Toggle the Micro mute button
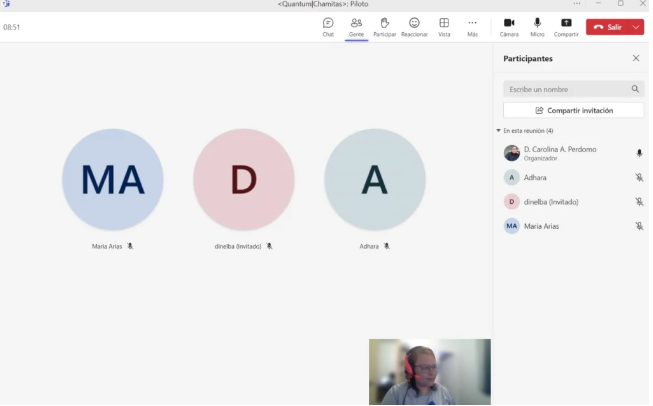653x406 pixels. 537,26
